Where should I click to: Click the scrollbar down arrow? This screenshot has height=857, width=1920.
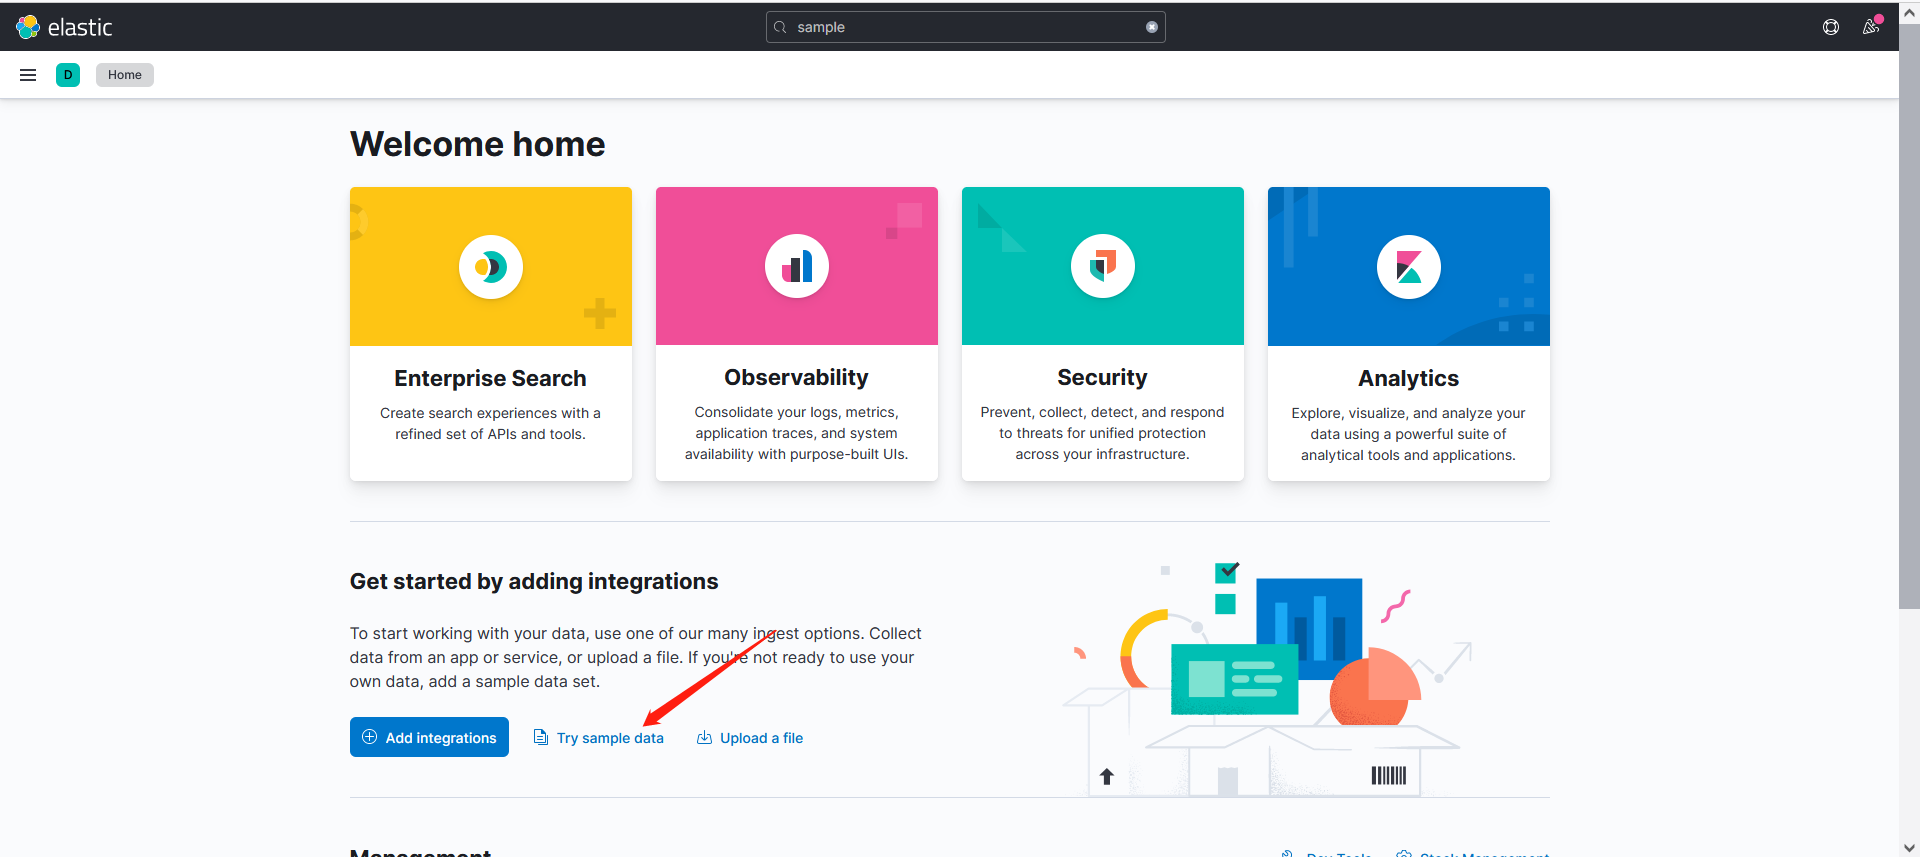pyautogui.click(x=1909, y=848)
